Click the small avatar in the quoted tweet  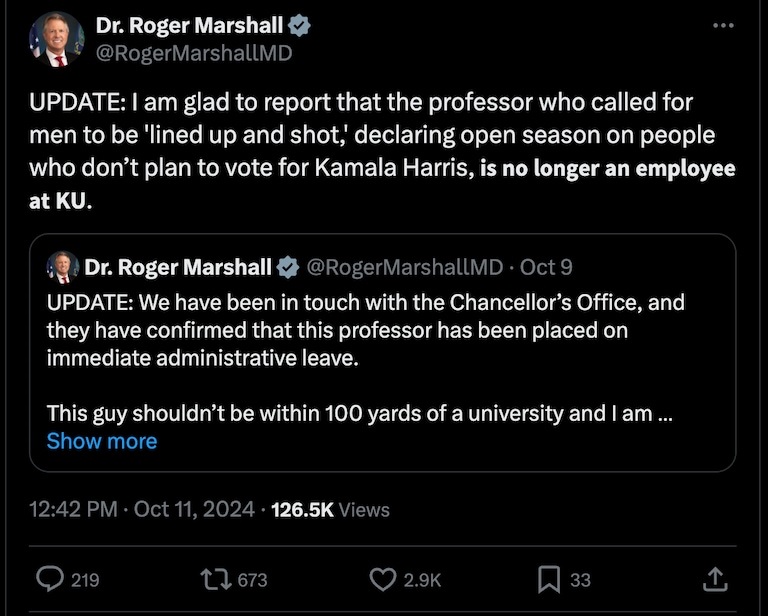63,267
